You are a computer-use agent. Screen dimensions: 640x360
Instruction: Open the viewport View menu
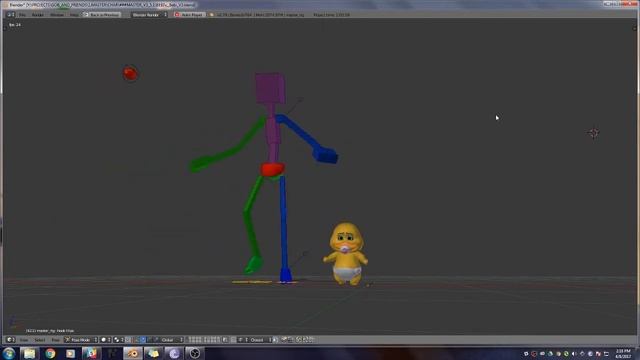24,340
